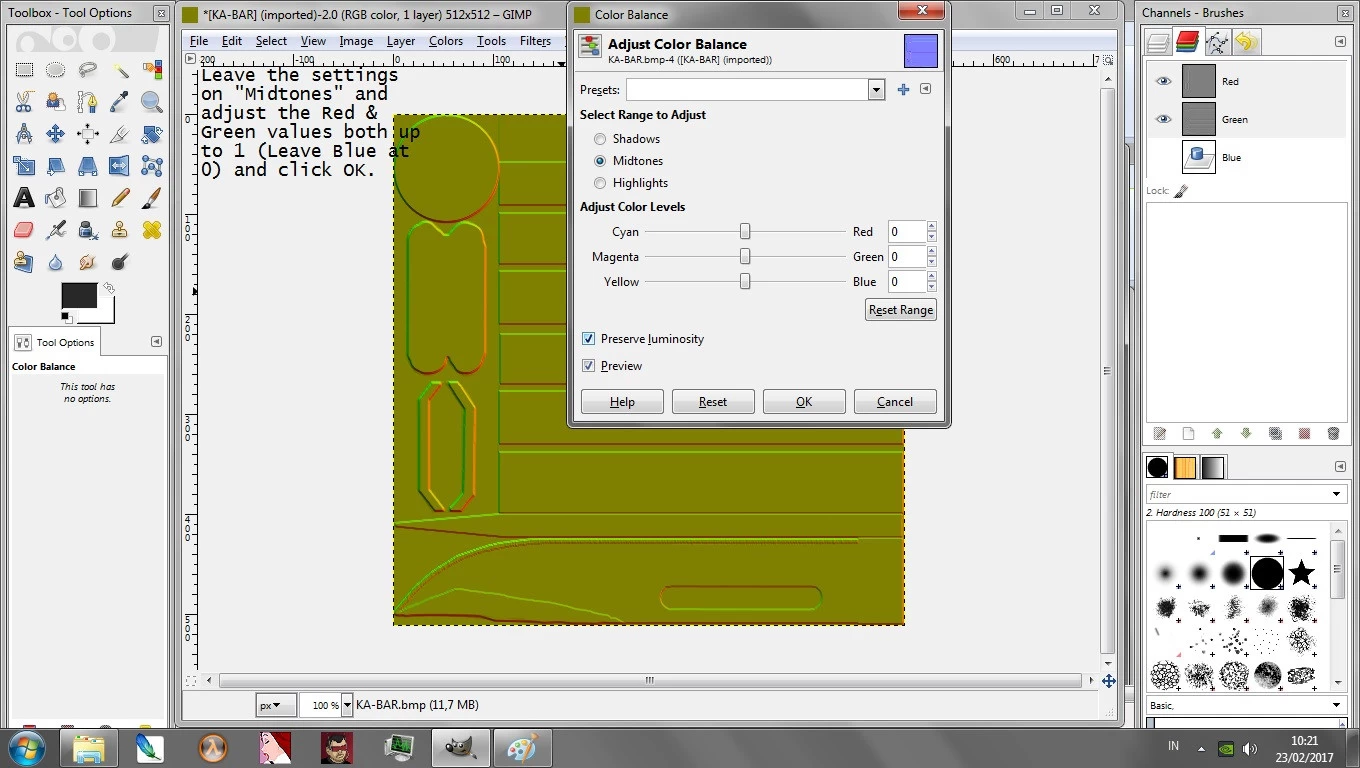This screenshot has width=1360, height=768.
Task: Select the Select by Color tool
Action: (x=152, y=70)
